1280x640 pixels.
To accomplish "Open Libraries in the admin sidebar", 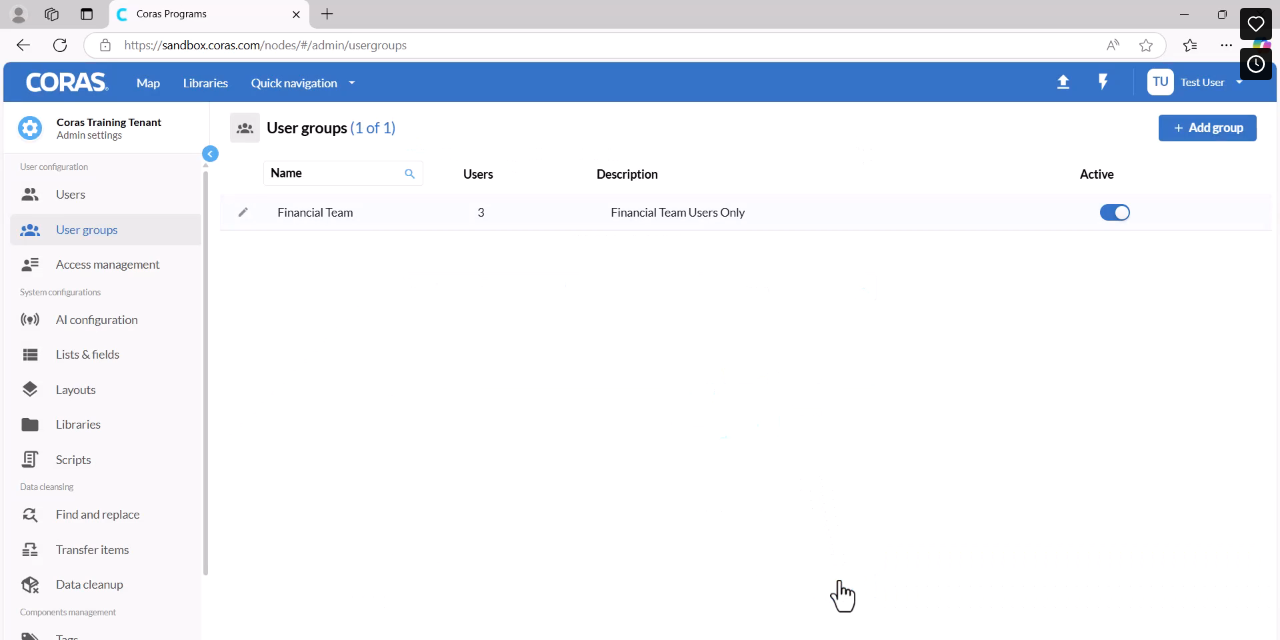I will tap(106, 425).
